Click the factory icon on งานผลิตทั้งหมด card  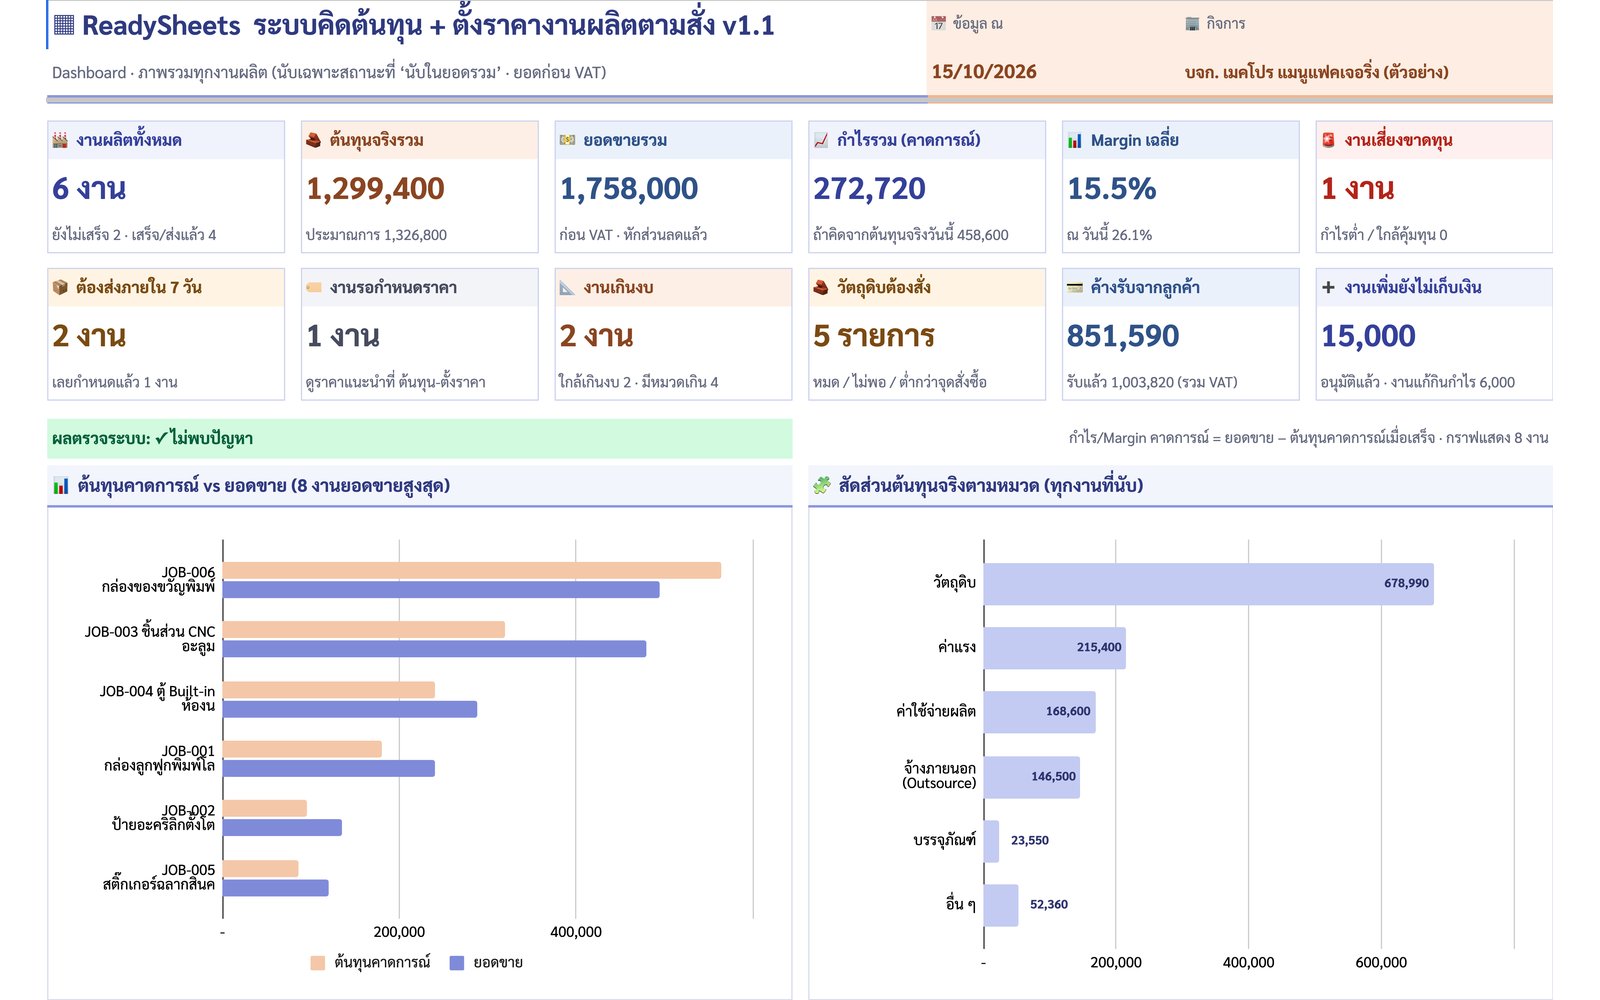pyautogui.click(x=60, y=140)
